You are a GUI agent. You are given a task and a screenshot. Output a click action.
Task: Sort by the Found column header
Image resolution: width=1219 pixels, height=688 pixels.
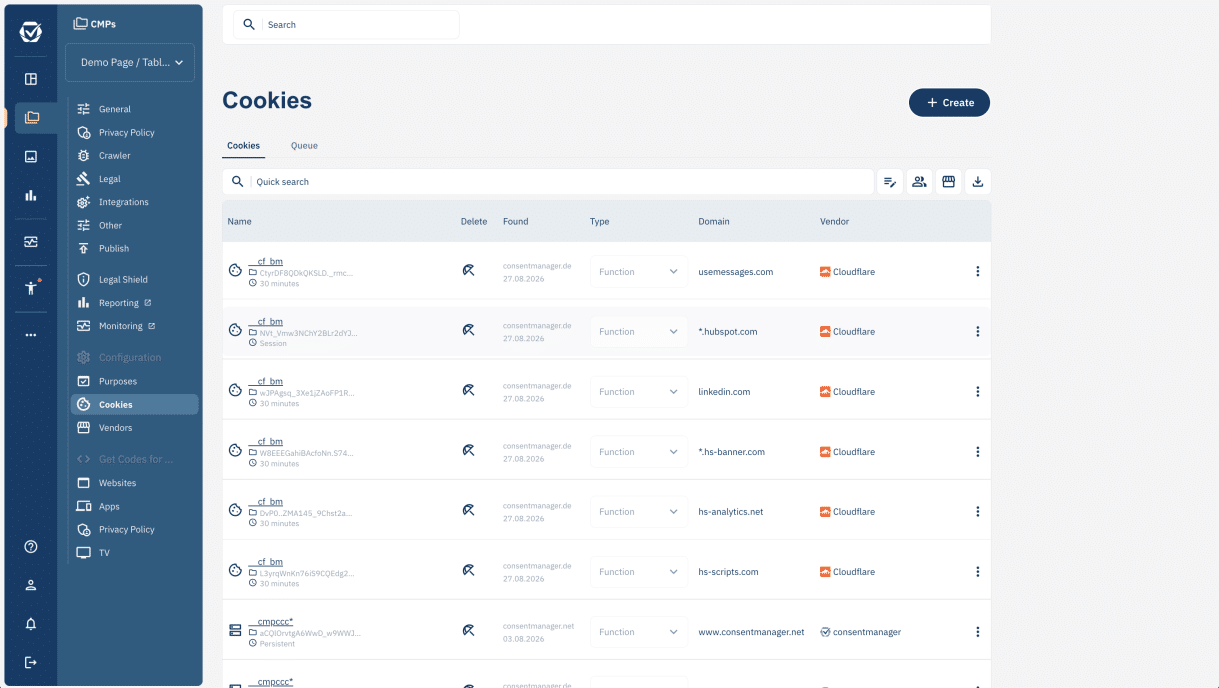[515, 222]
